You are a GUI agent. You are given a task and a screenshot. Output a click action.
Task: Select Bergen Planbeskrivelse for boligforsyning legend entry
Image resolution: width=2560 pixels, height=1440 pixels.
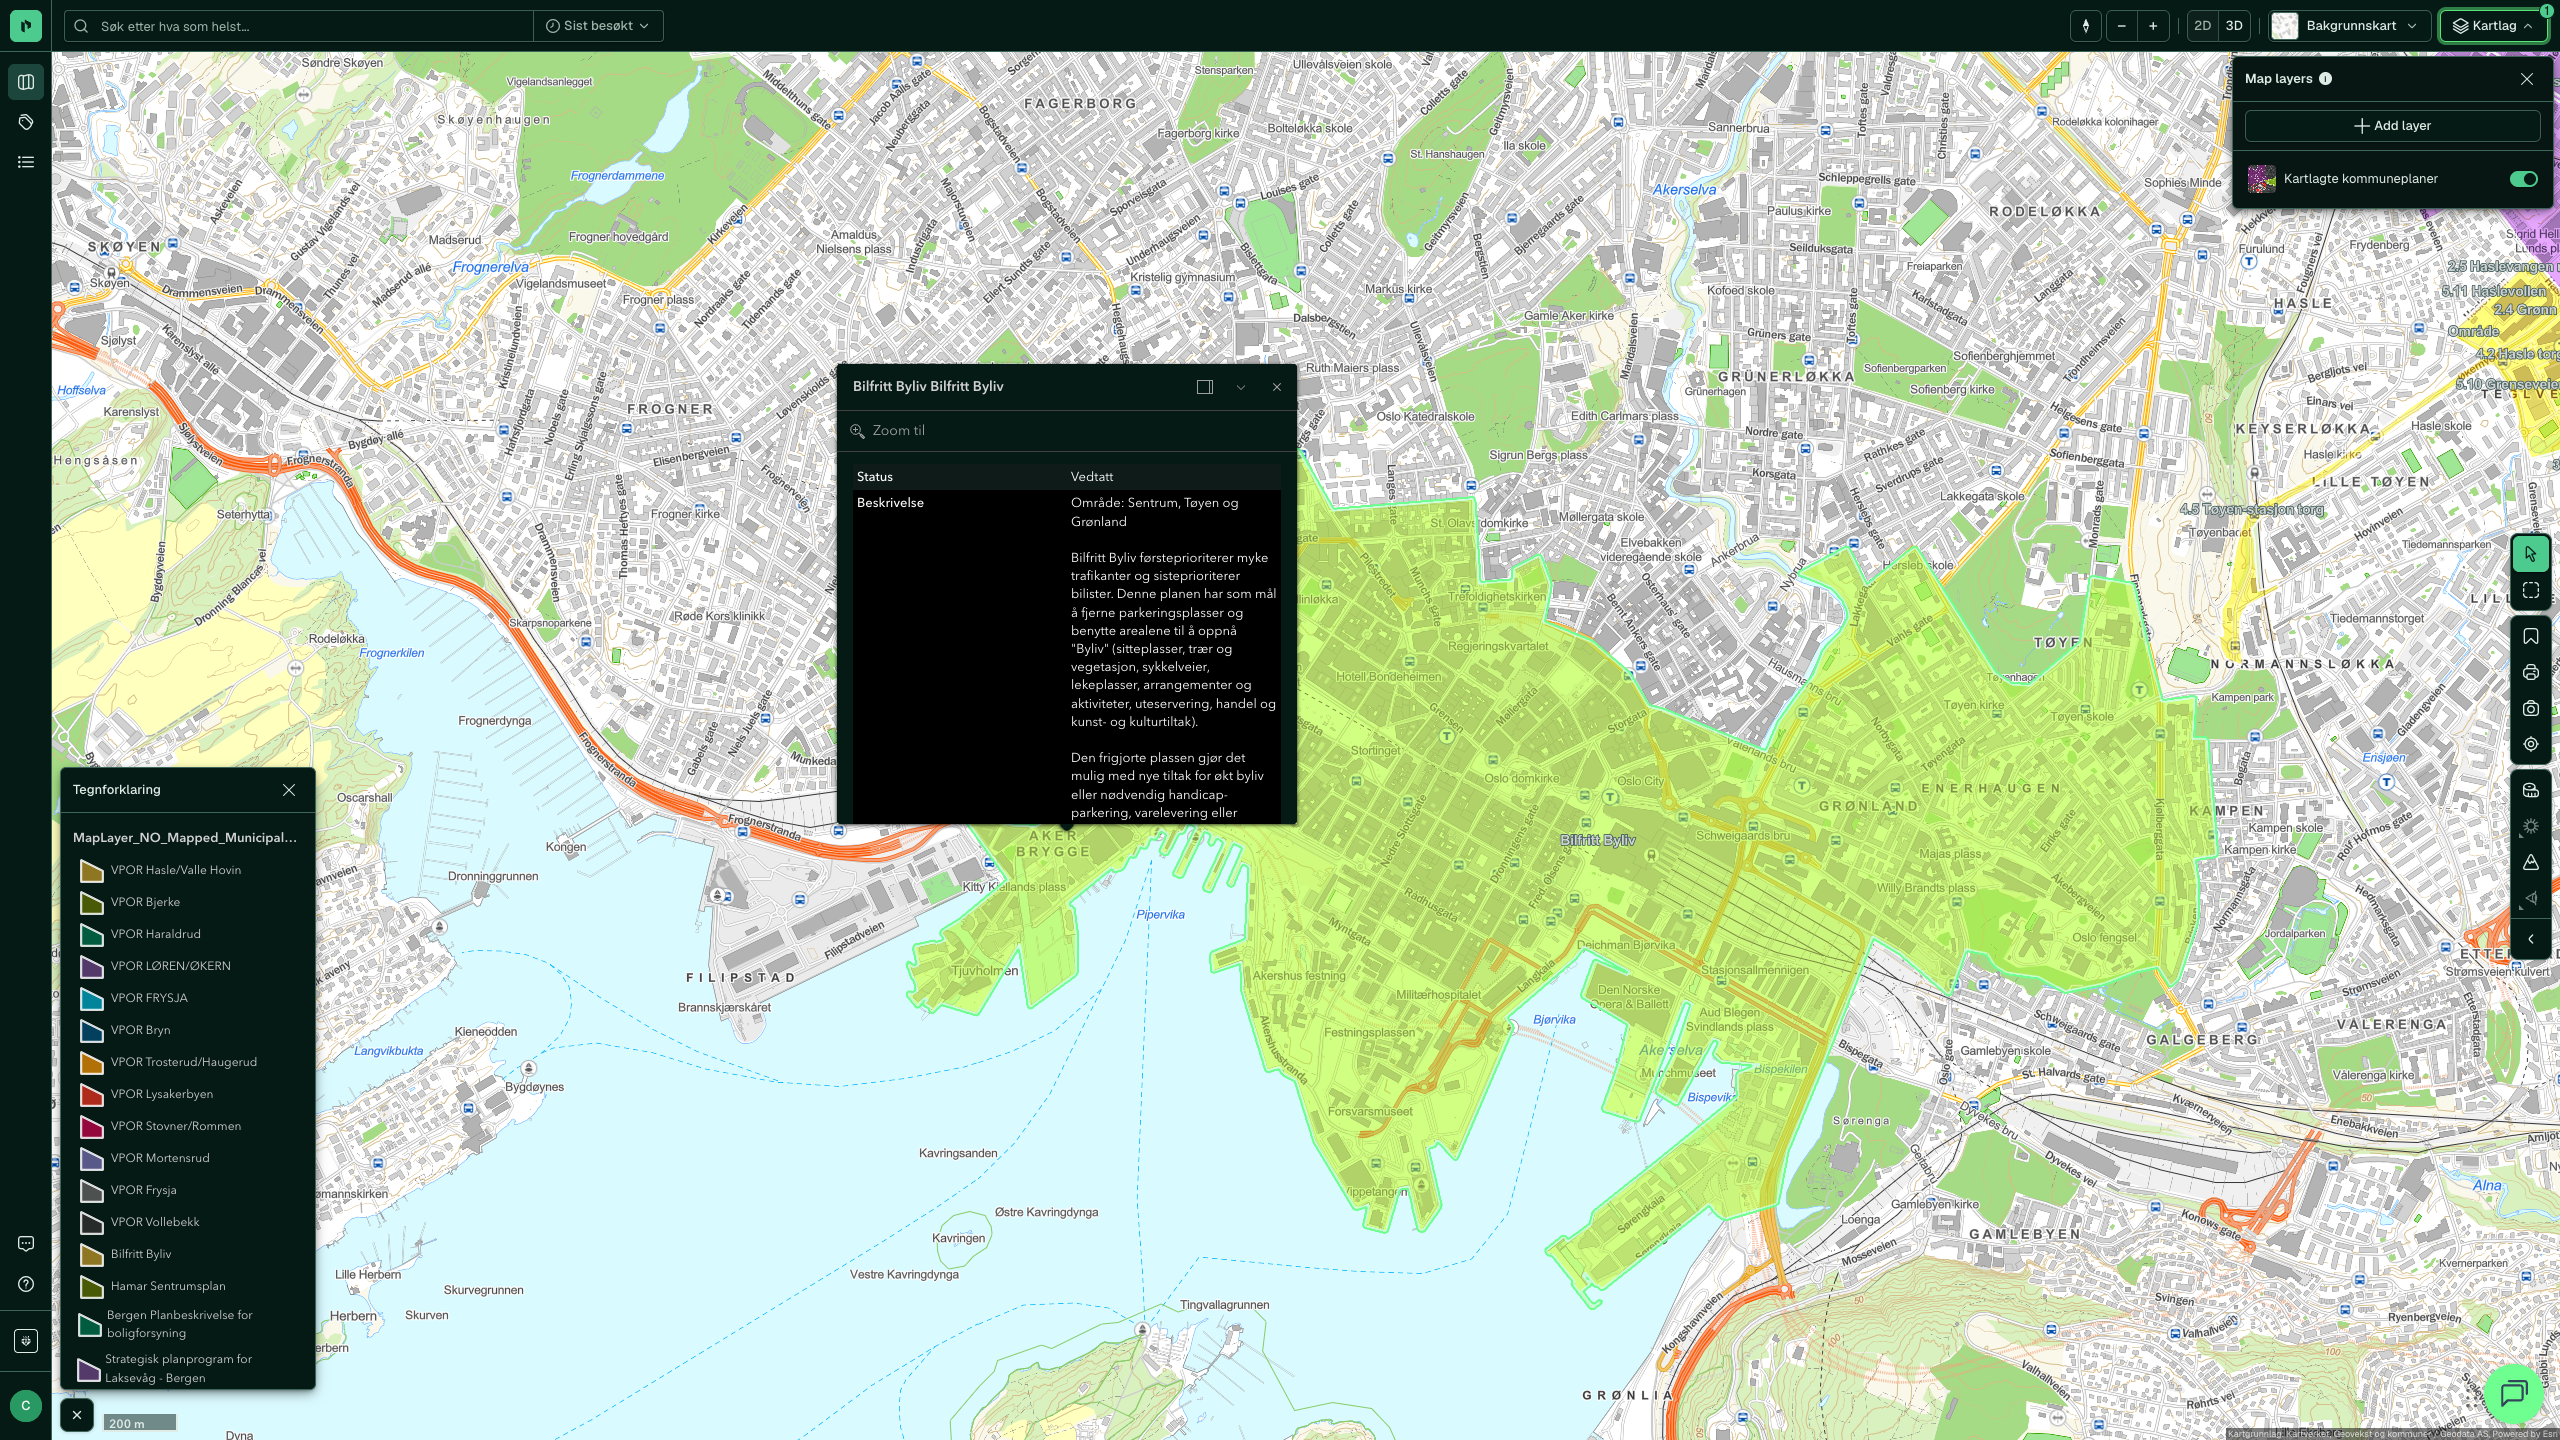pyautogui.click(x=180, y=1324)
